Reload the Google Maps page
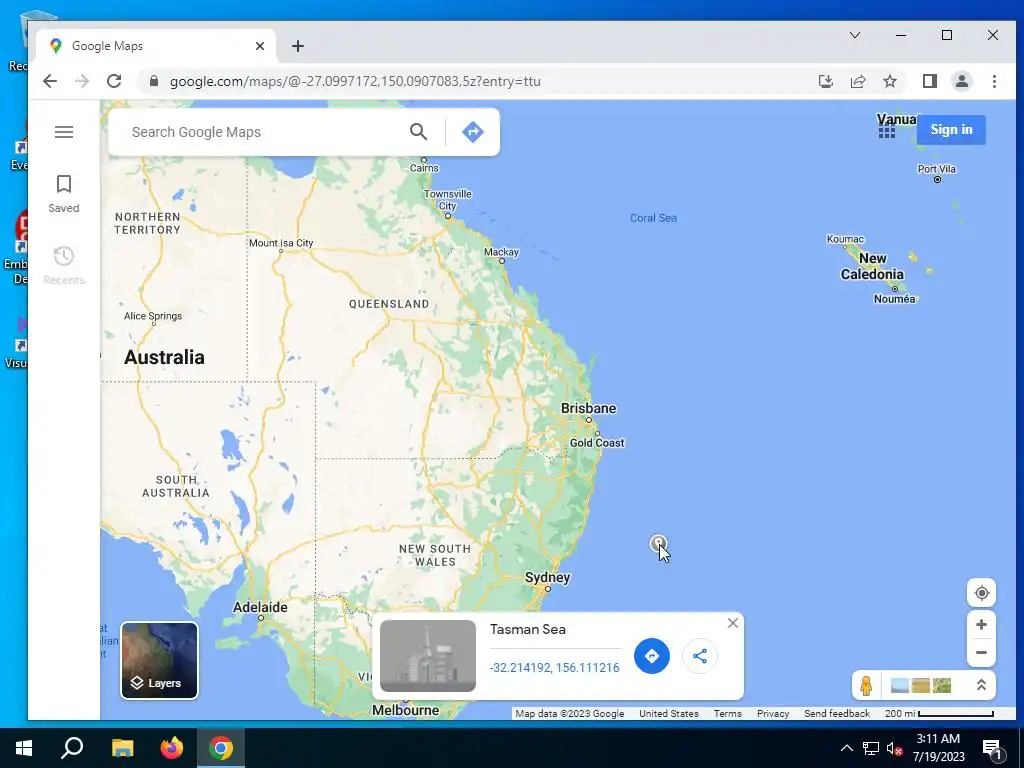Image resolution: width=1024 pixels, height=768 pixels. (x=114, y=81)
